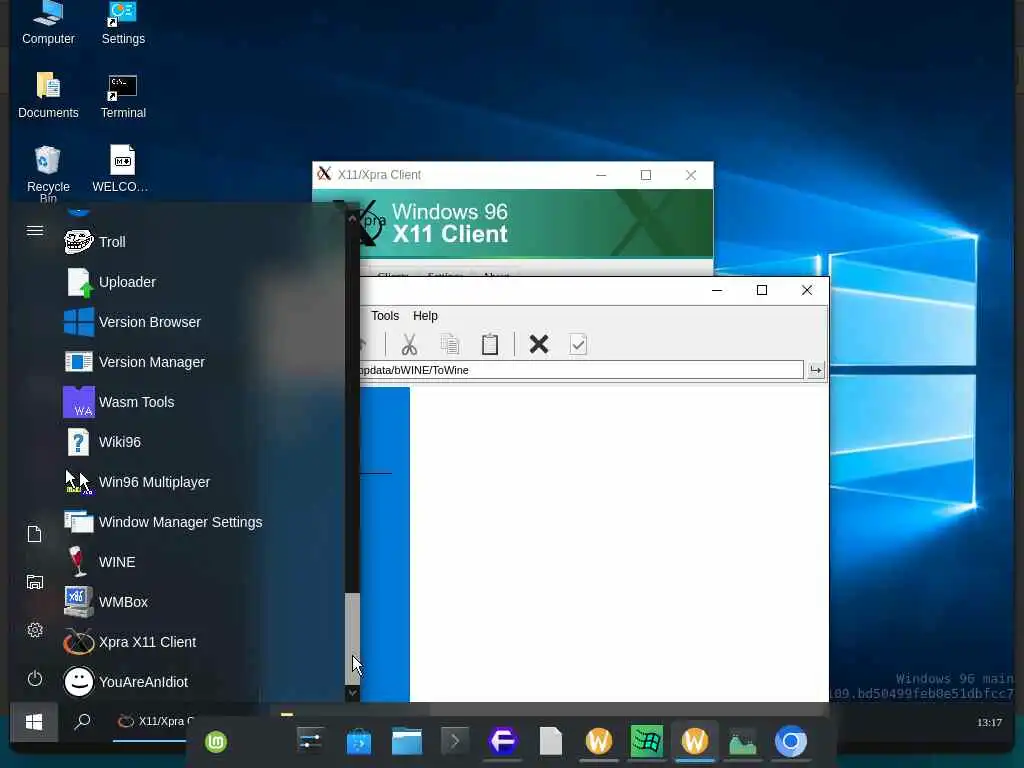
Task: Open Chromium browser in dock
Action: [791, 742]
